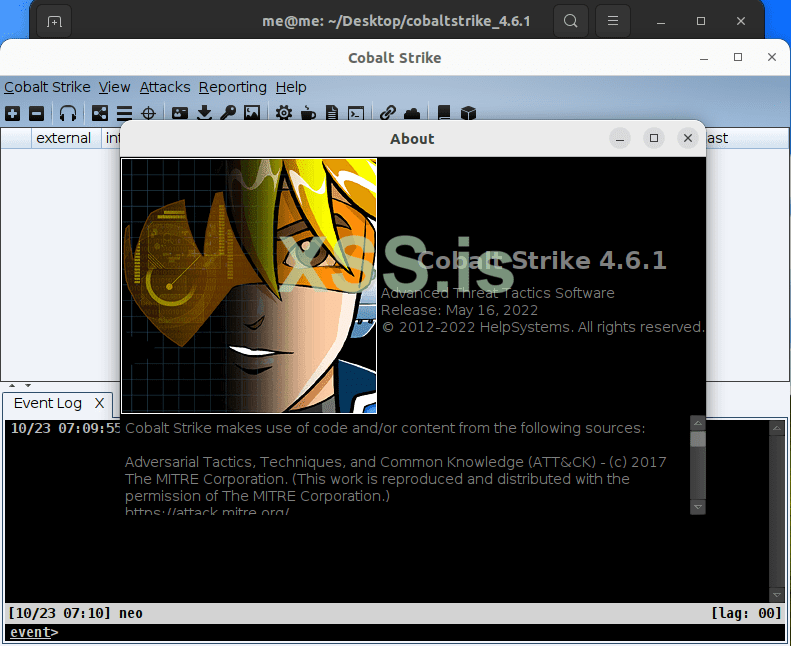Screen dimensions: 791x646
Task: Click the HelpSystems copyright line
Action: 542,327
